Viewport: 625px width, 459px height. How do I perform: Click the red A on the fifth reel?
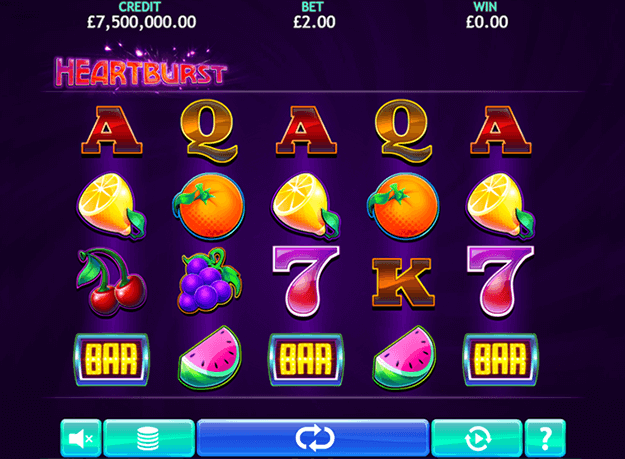[501, 130]
